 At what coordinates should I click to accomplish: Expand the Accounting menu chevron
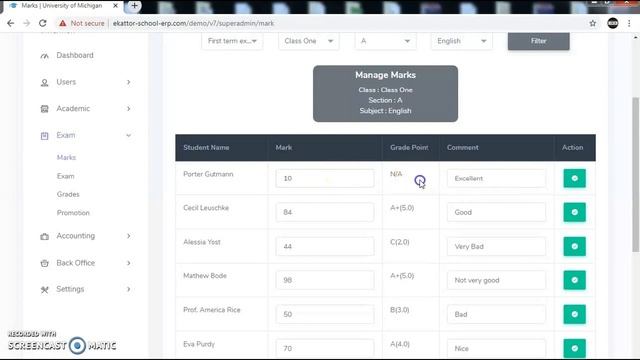point(129,236)
